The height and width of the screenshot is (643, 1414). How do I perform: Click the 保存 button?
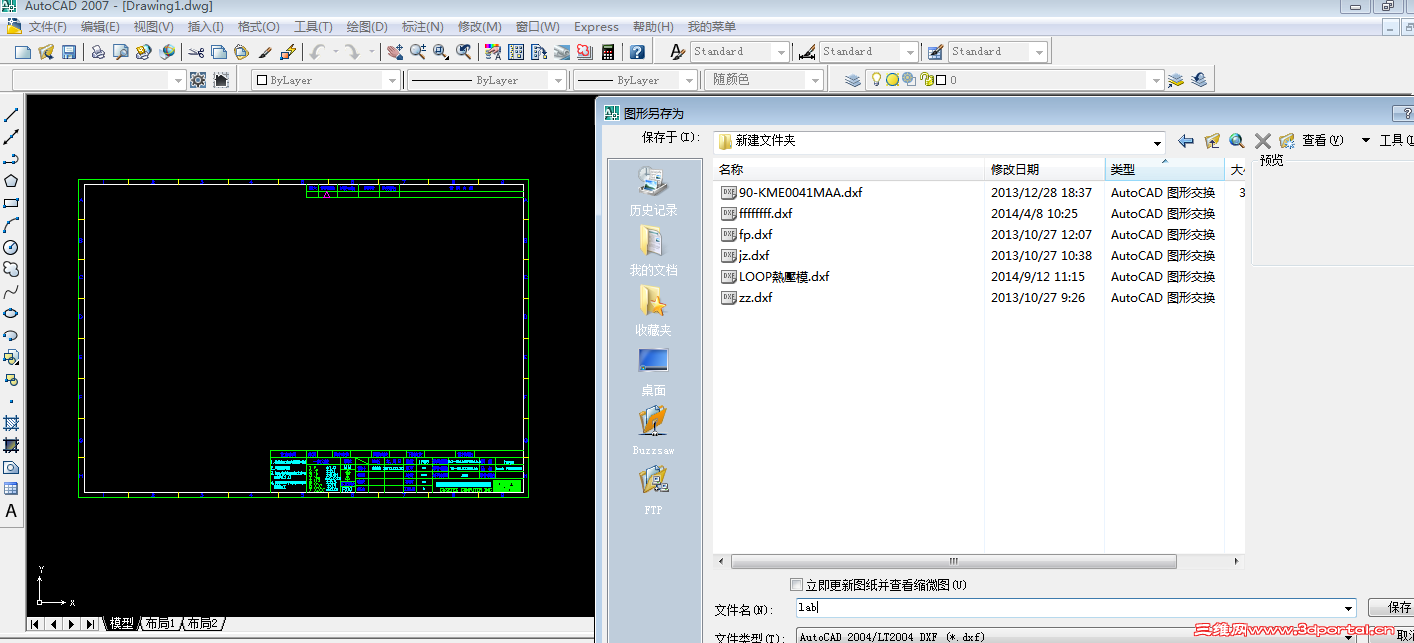[1393, 608]
